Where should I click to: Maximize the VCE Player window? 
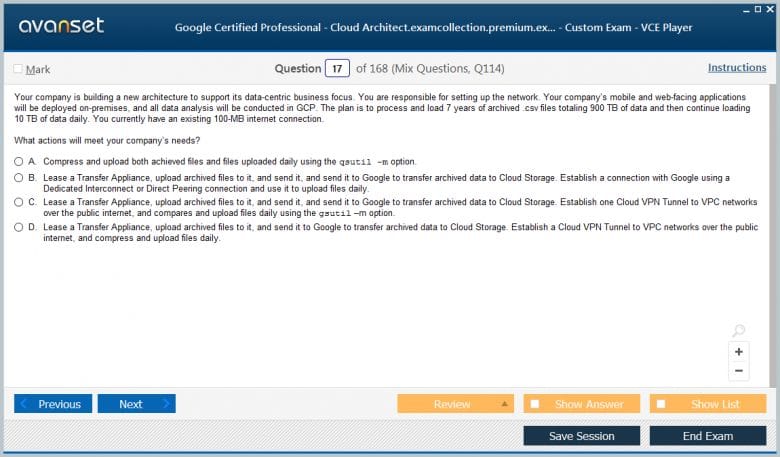click(755, 8)
